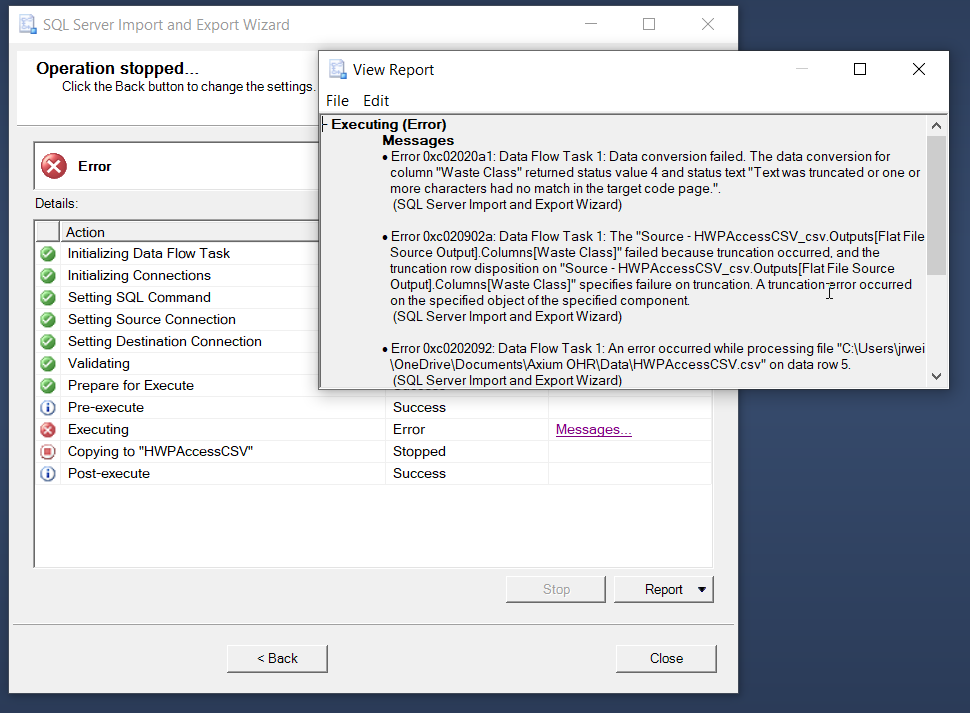The image size is (970, 713).
Task: Maximize the SQL Server Import and Export Wizard
Action: point(649,24)
